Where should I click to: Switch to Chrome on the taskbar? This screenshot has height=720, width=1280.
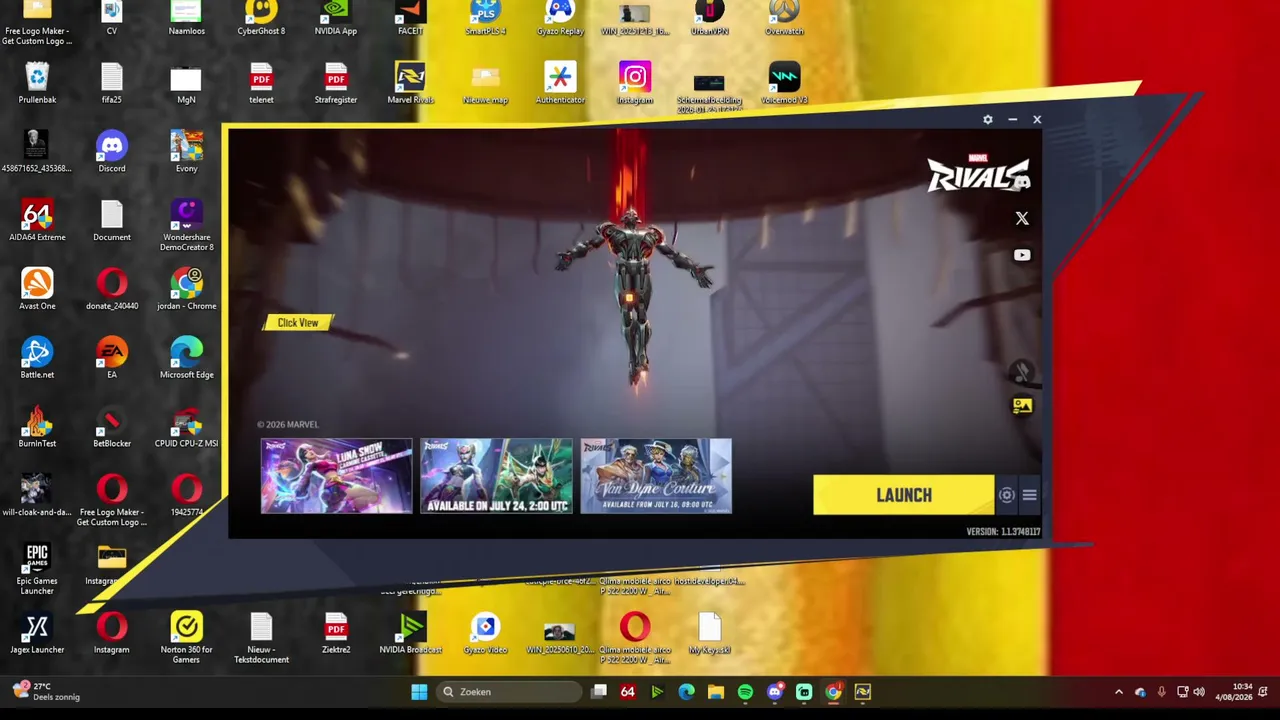coord(833,692)
